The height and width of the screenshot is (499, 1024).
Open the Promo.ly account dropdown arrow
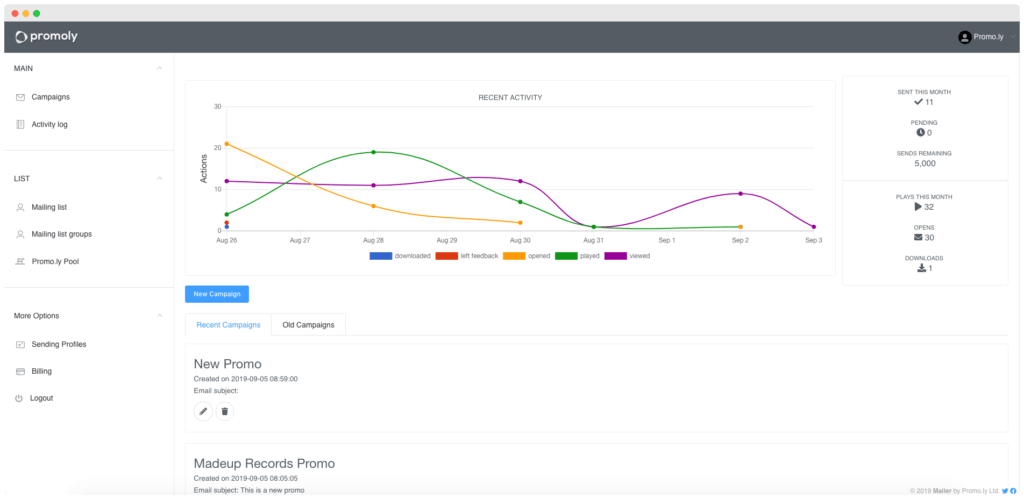tap(1012, 37)
